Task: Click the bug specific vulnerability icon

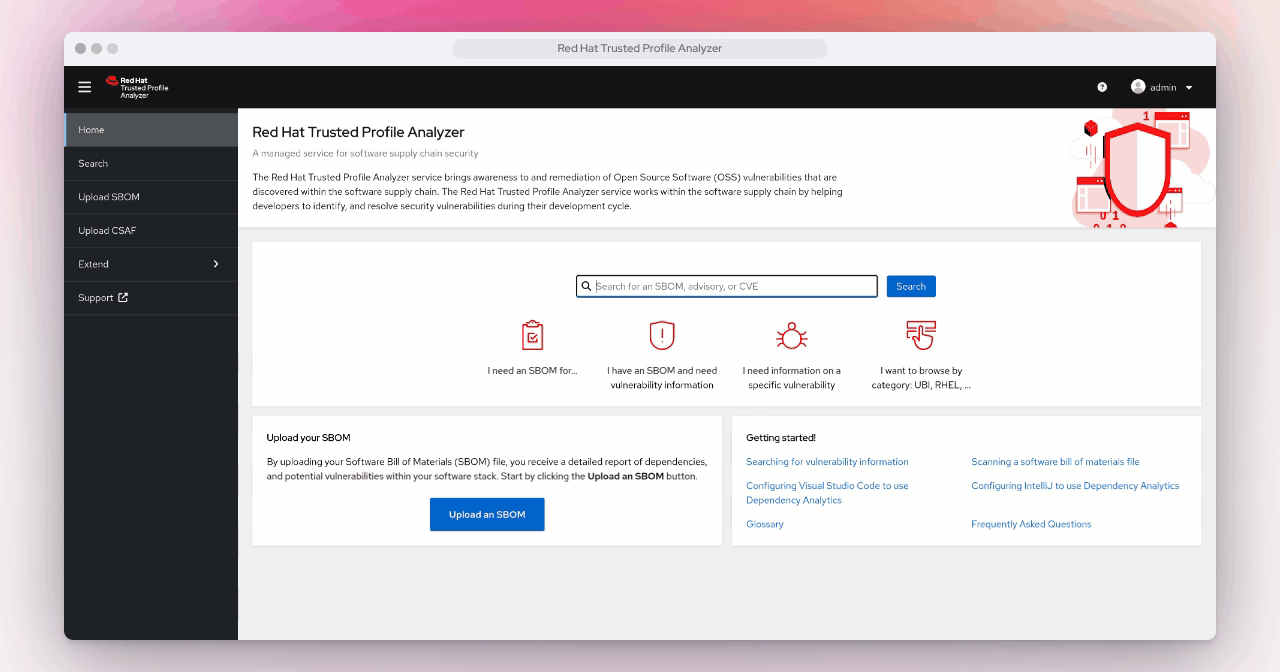Action: tap(792, 335)
